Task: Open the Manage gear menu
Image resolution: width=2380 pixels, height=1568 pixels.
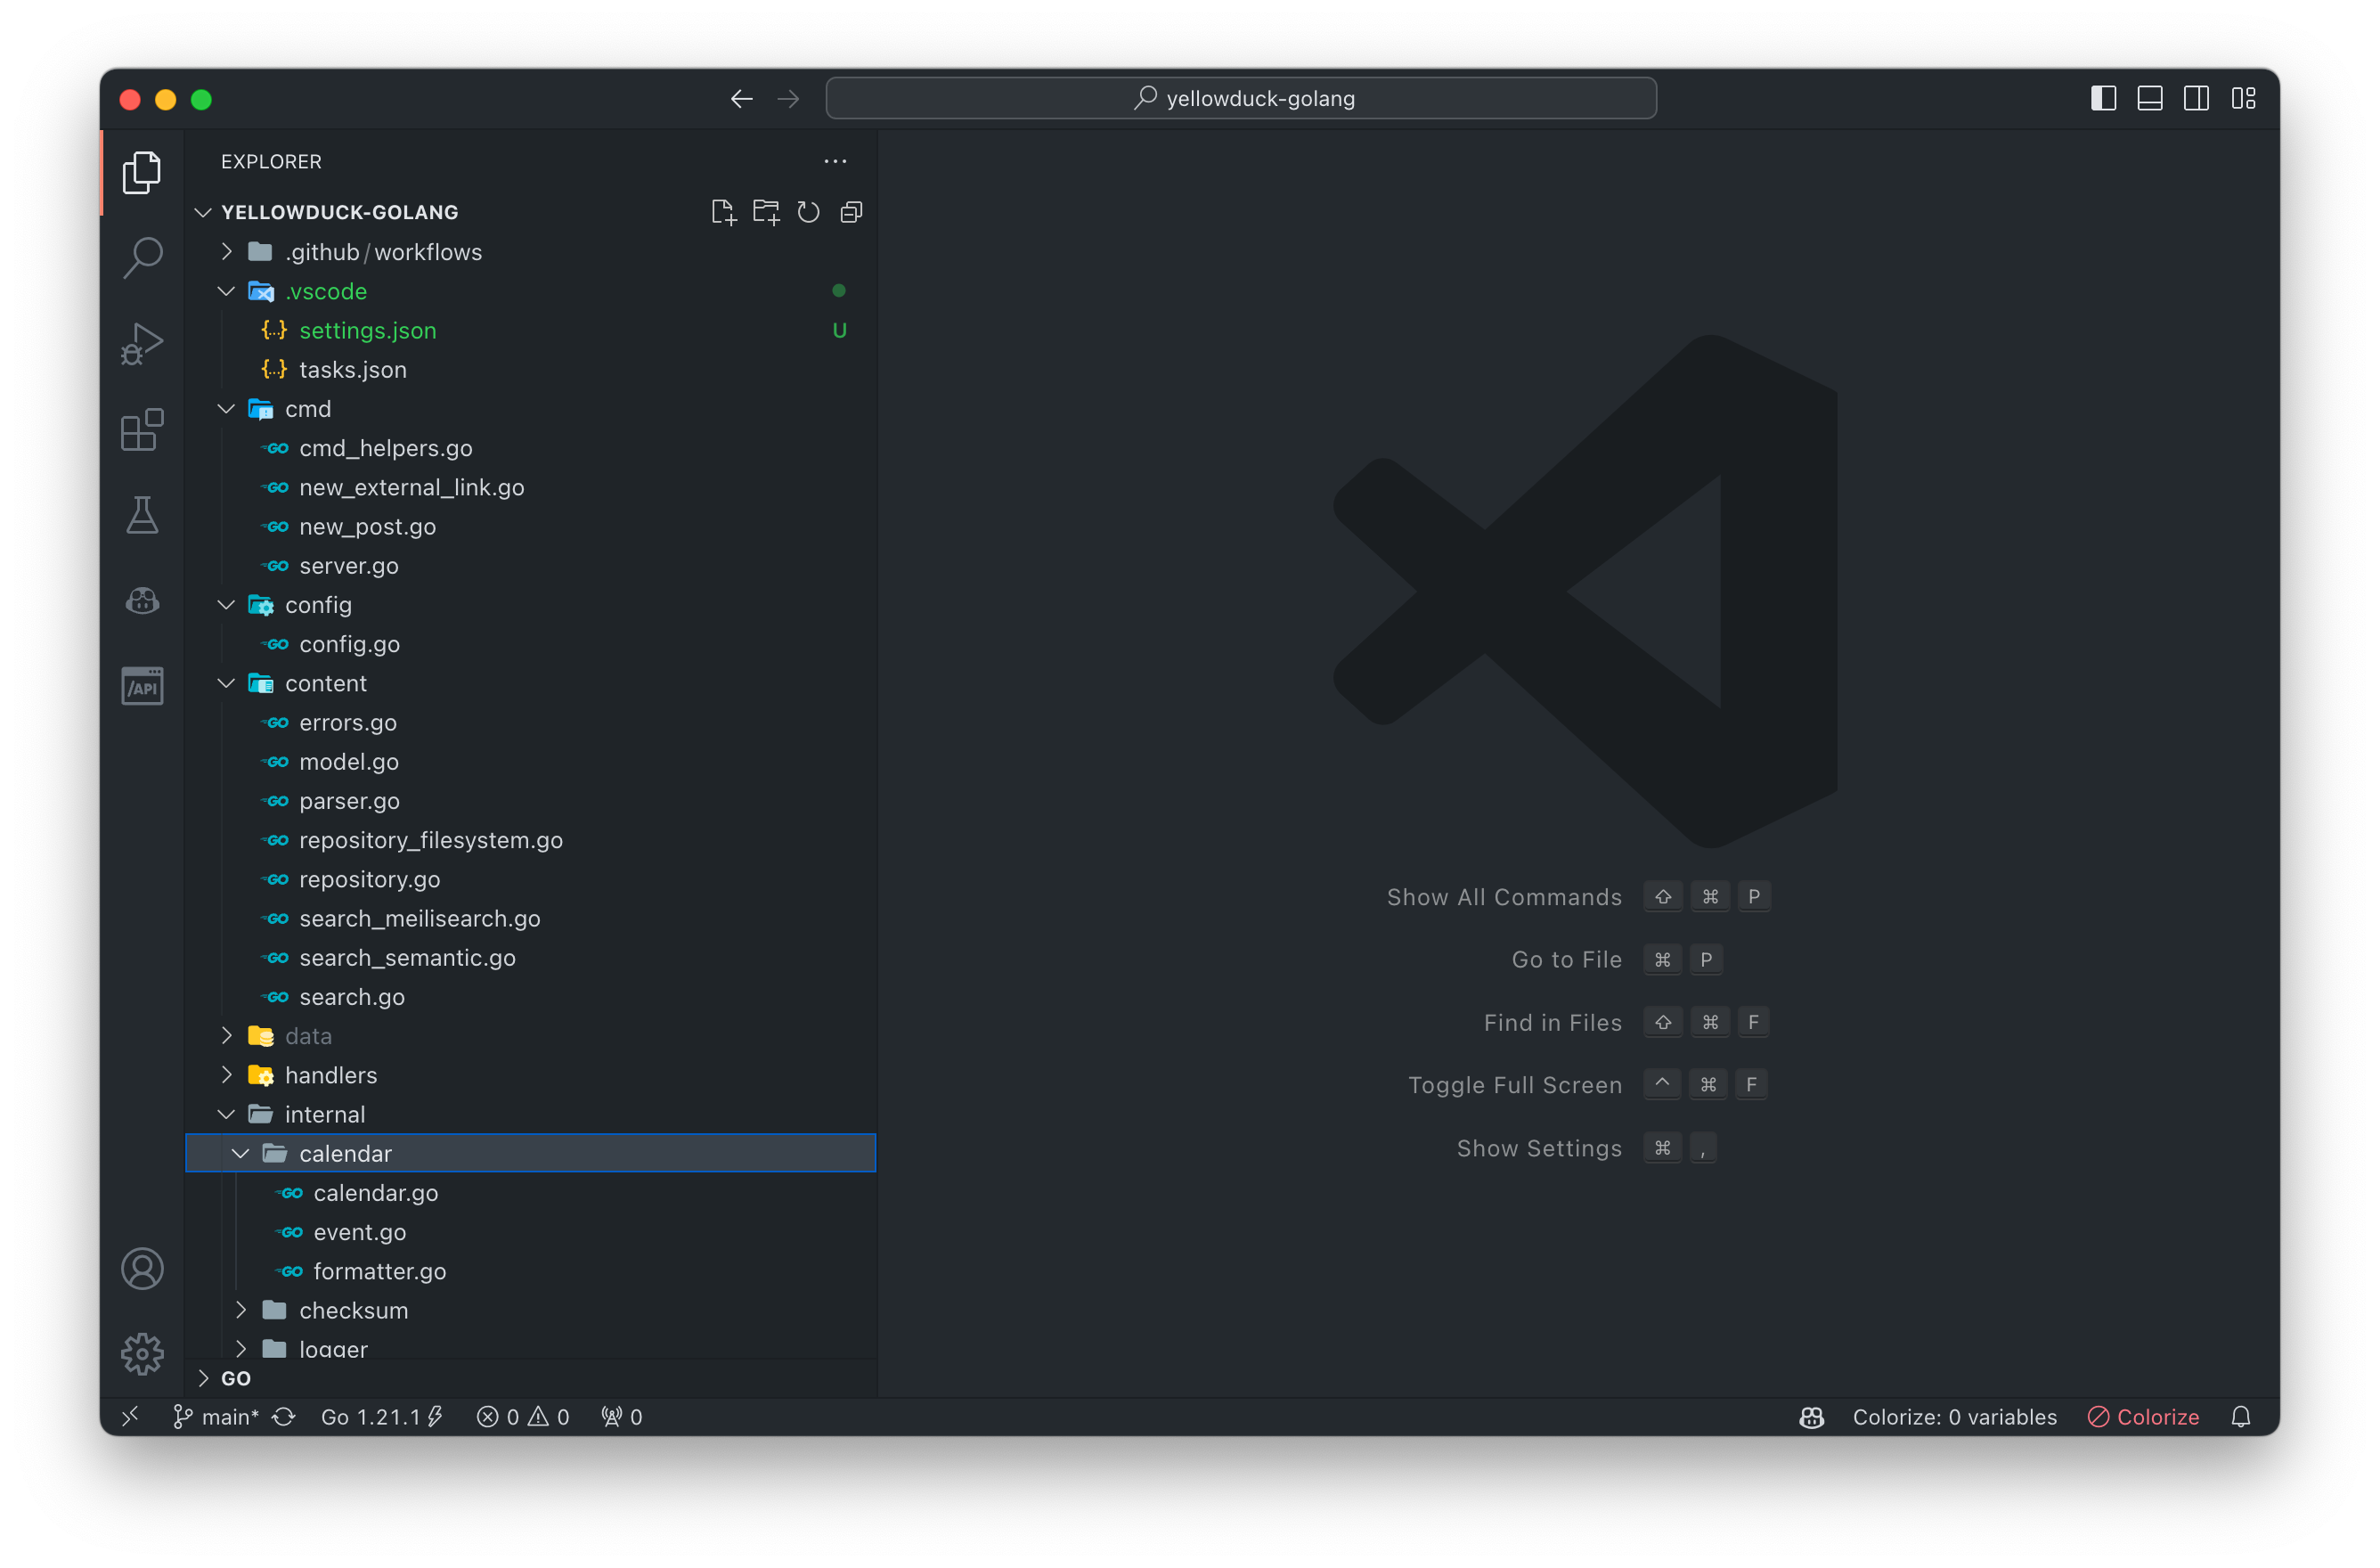Action: 142,1354
